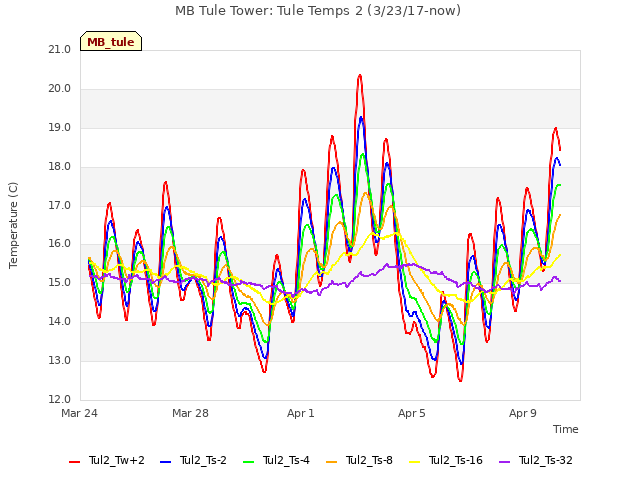Select the Tul2_Ts-16 legend label
Screen dimensions: 640x480
(456, 460)
